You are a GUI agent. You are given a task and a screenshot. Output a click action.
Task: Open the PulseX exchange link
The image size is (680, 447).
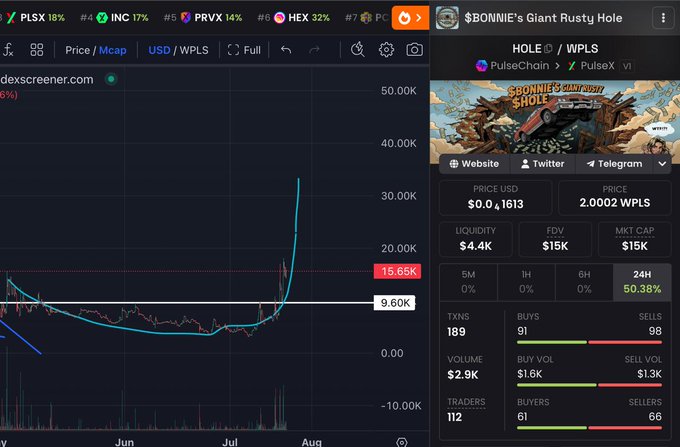tap(591, 66)
